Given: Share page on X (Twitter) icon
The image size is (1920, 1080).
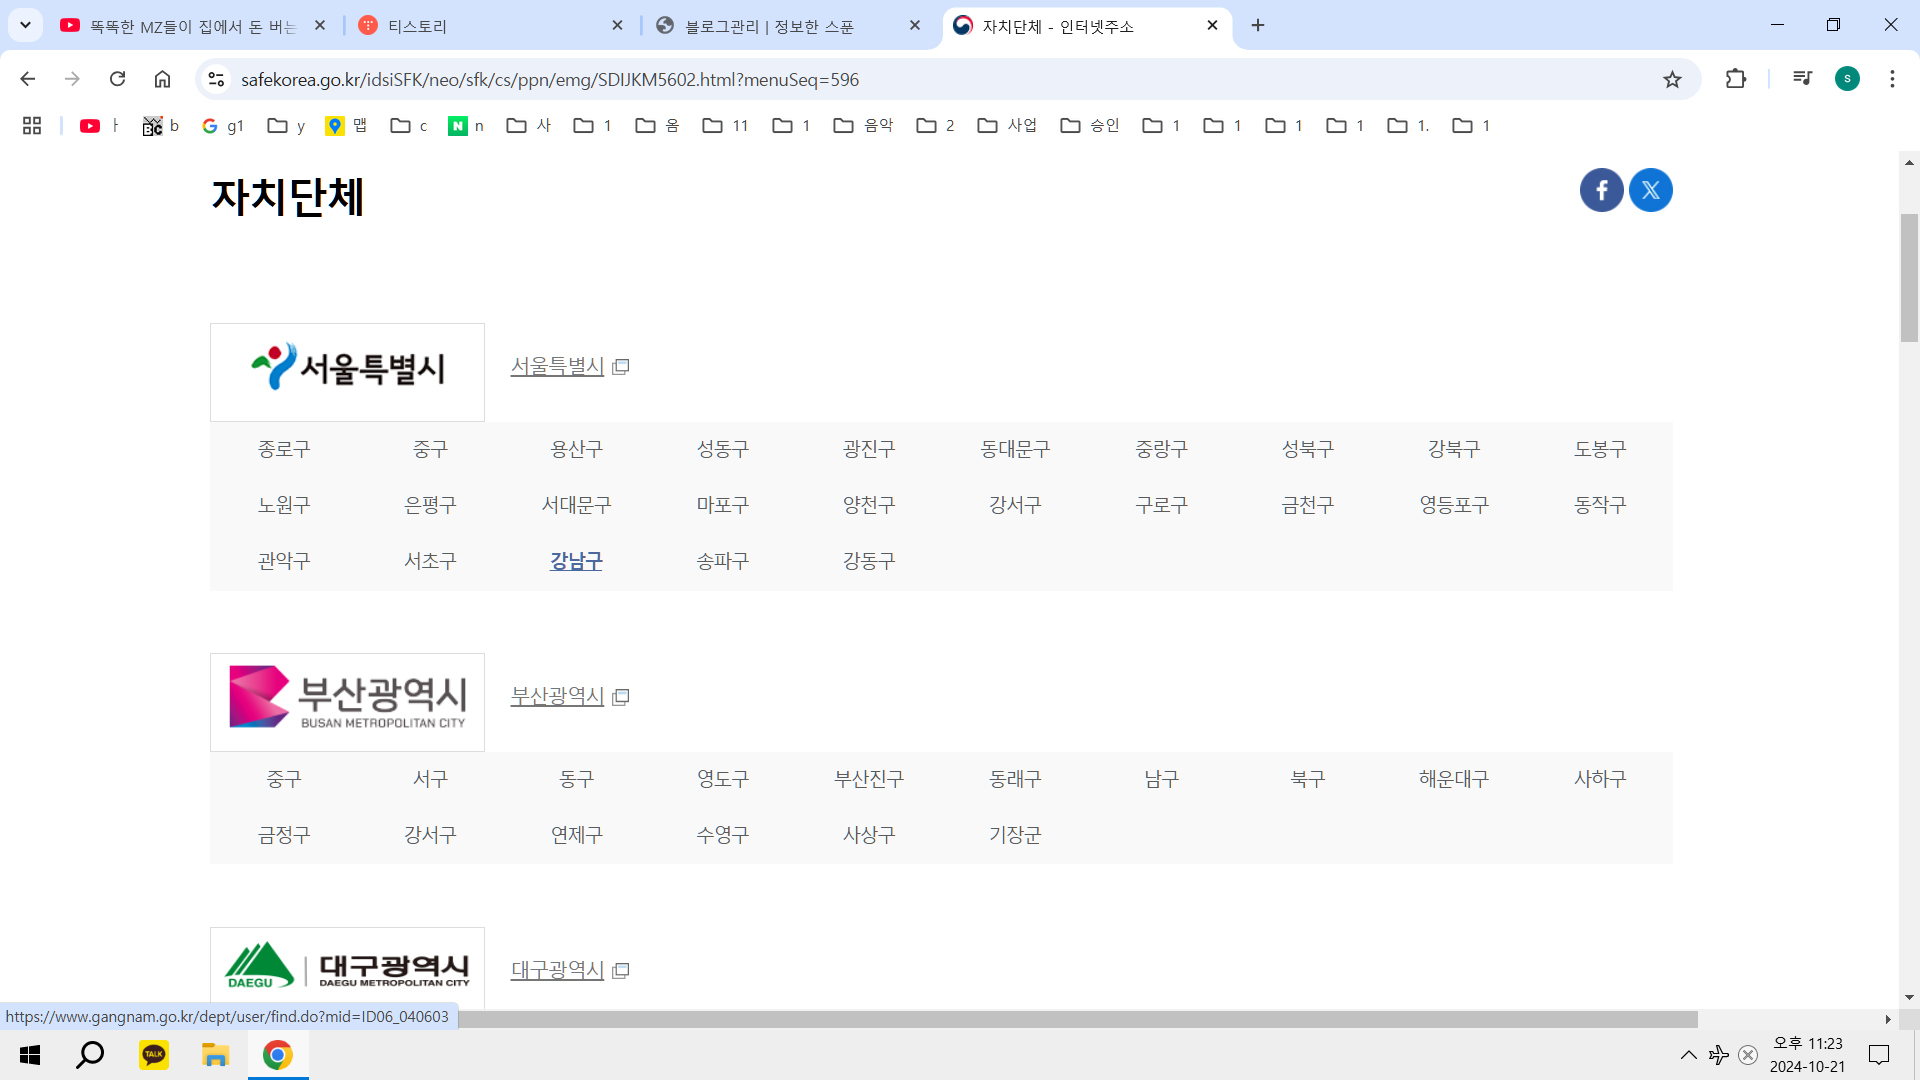Looking at the screenshot, I should (1650, 190).
